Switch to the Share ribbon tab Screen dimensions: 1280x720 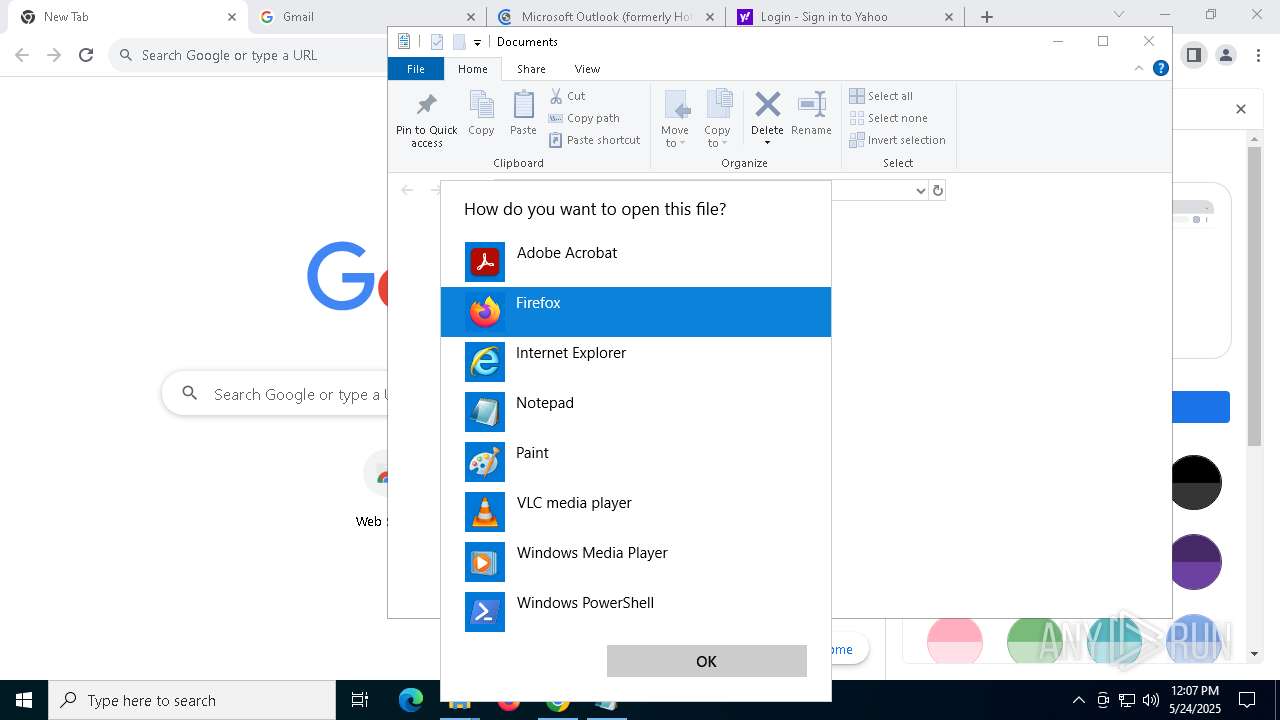pyautogui.click(x=531, y=69)
